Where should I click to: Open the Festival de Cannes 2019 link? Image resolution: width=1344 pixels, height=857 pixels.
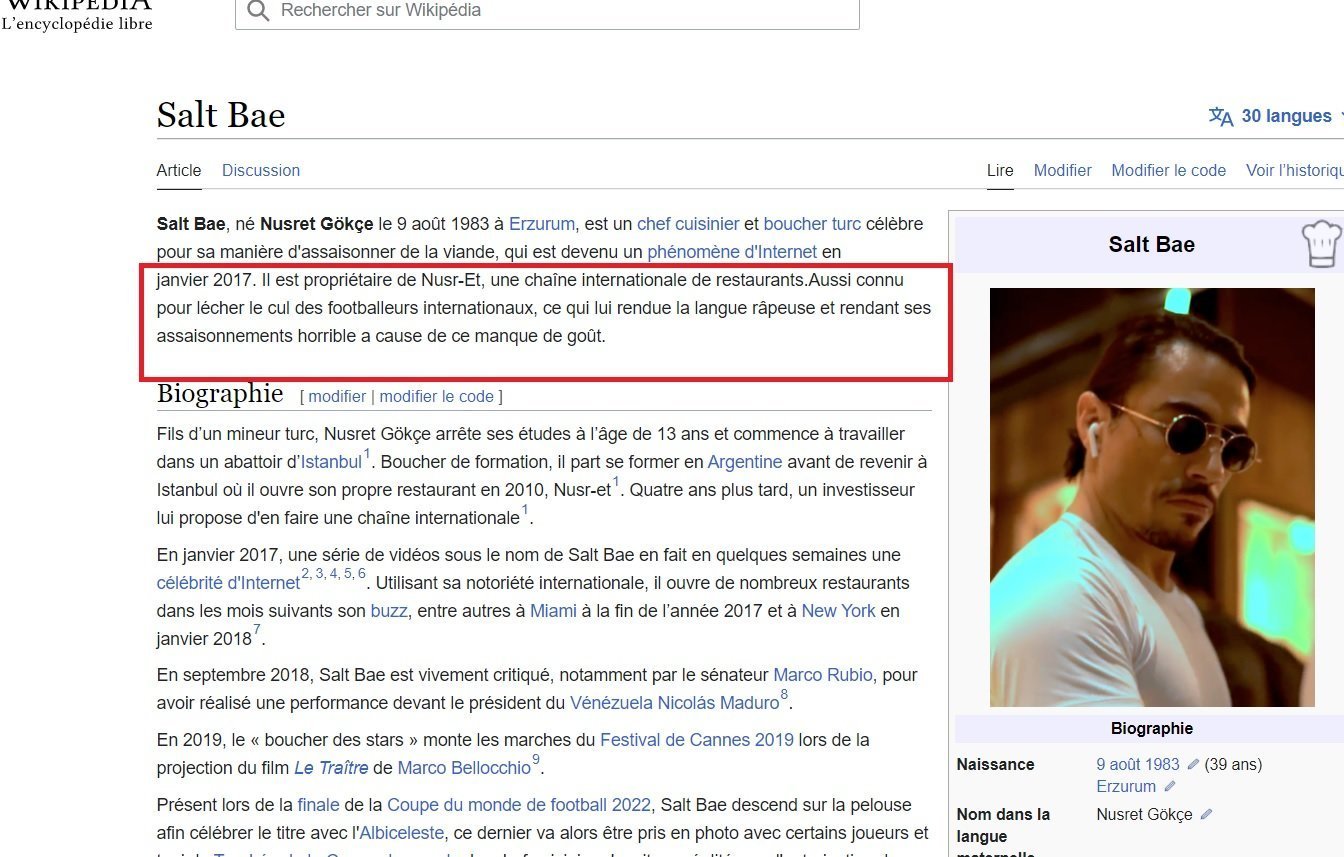[697, 740]
